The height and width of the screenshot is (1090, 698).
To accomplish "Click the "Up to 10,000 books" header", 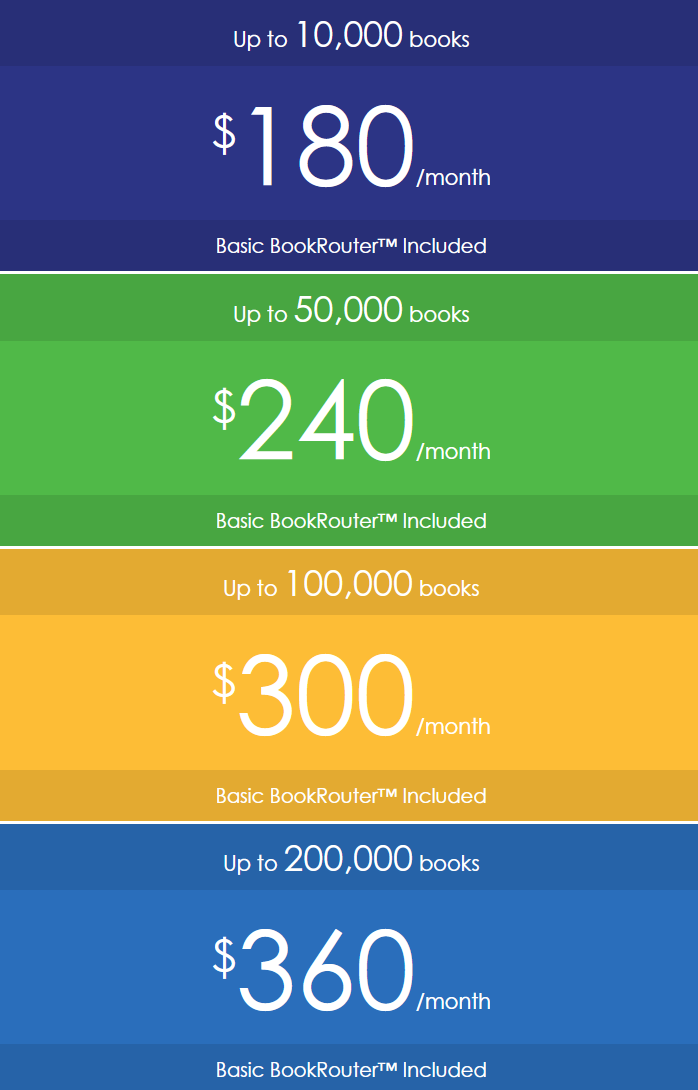I will tap(351, 39).
